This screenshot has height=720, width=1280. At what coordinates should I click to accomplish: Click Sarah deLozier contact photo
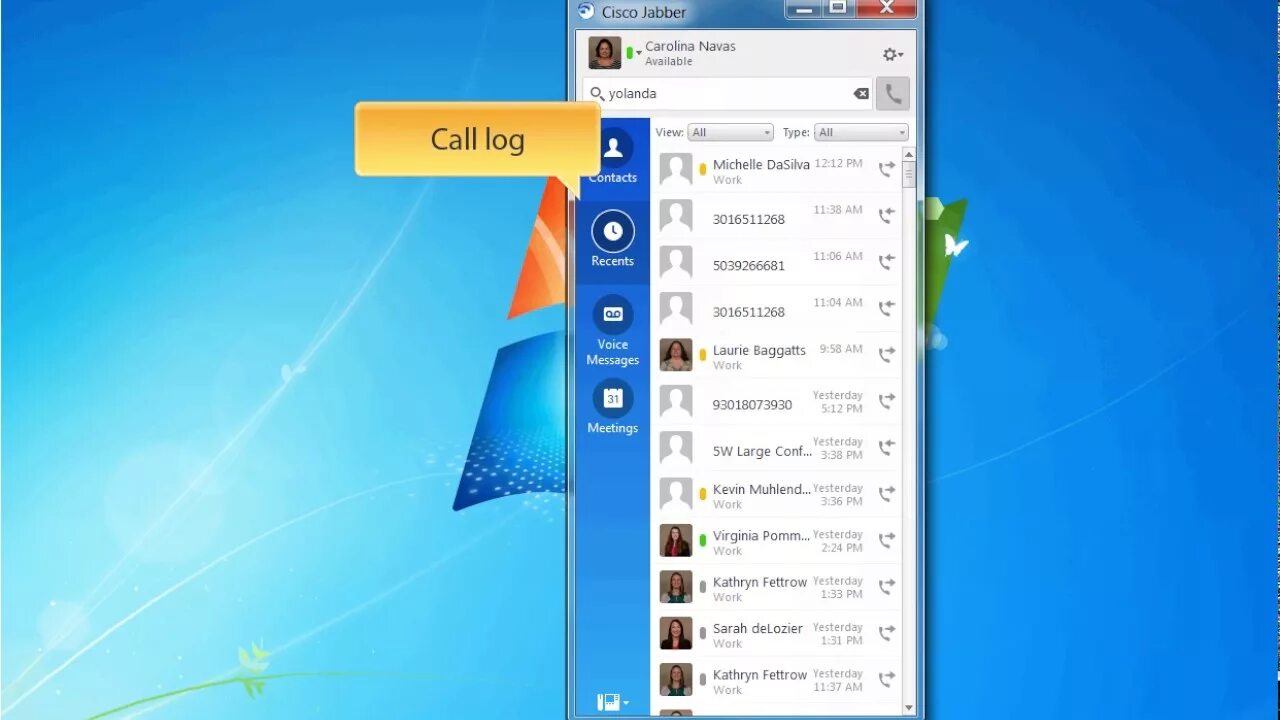pyautogui.click(x=676, y=634)
